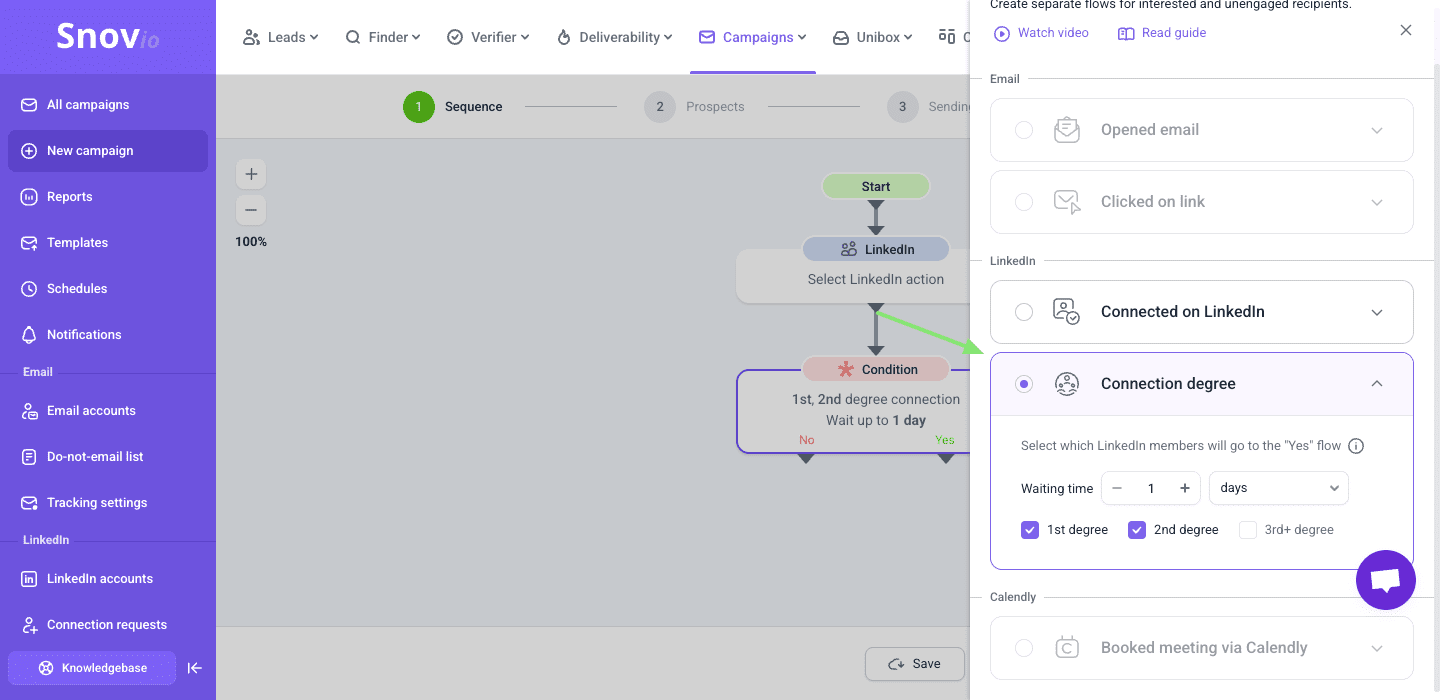This screenshot has width=1440, height=700.
Task: Open the chat support bubble
Action: 1385,580
